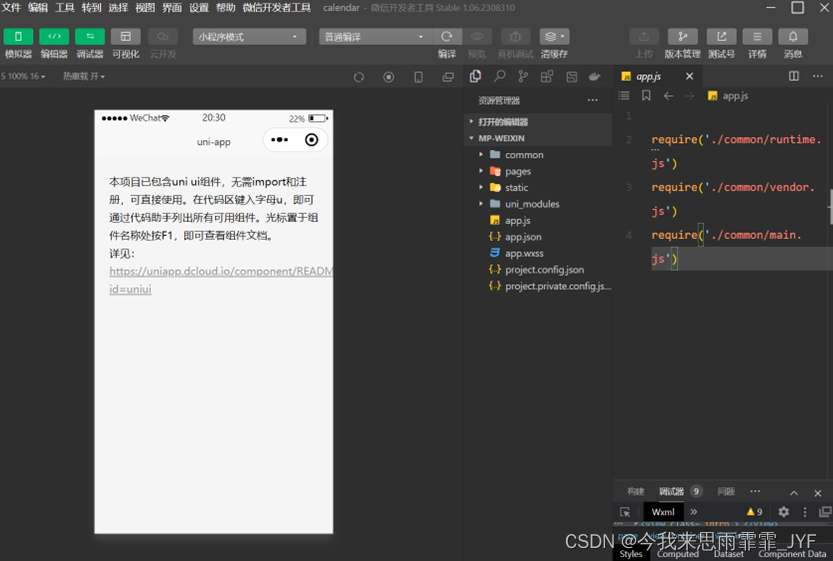Open app.json file
Image resolution: width=833 pixels, height=561 pixels.
538,237
